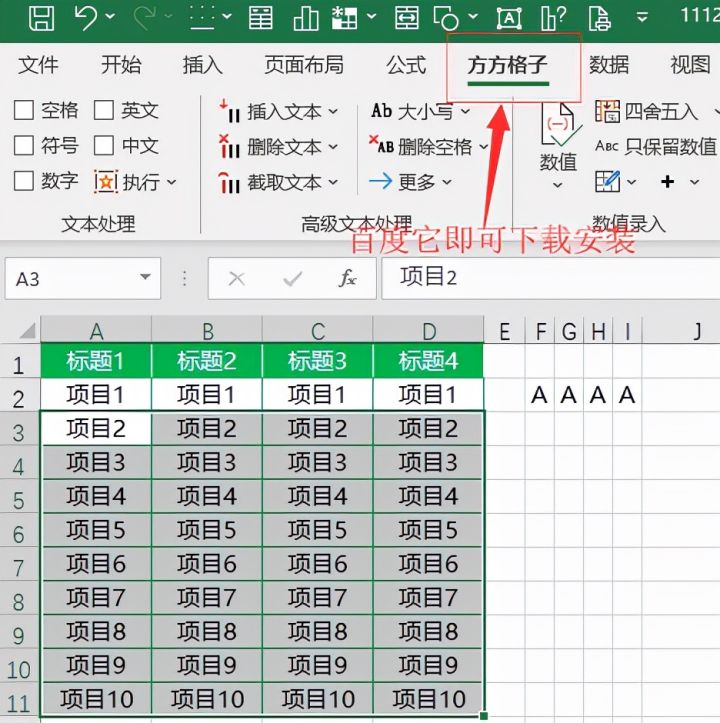This screenshot has height=723, width=720.
Task: Click the Save icon in quick access toolbar
Action: click(42, 18)
